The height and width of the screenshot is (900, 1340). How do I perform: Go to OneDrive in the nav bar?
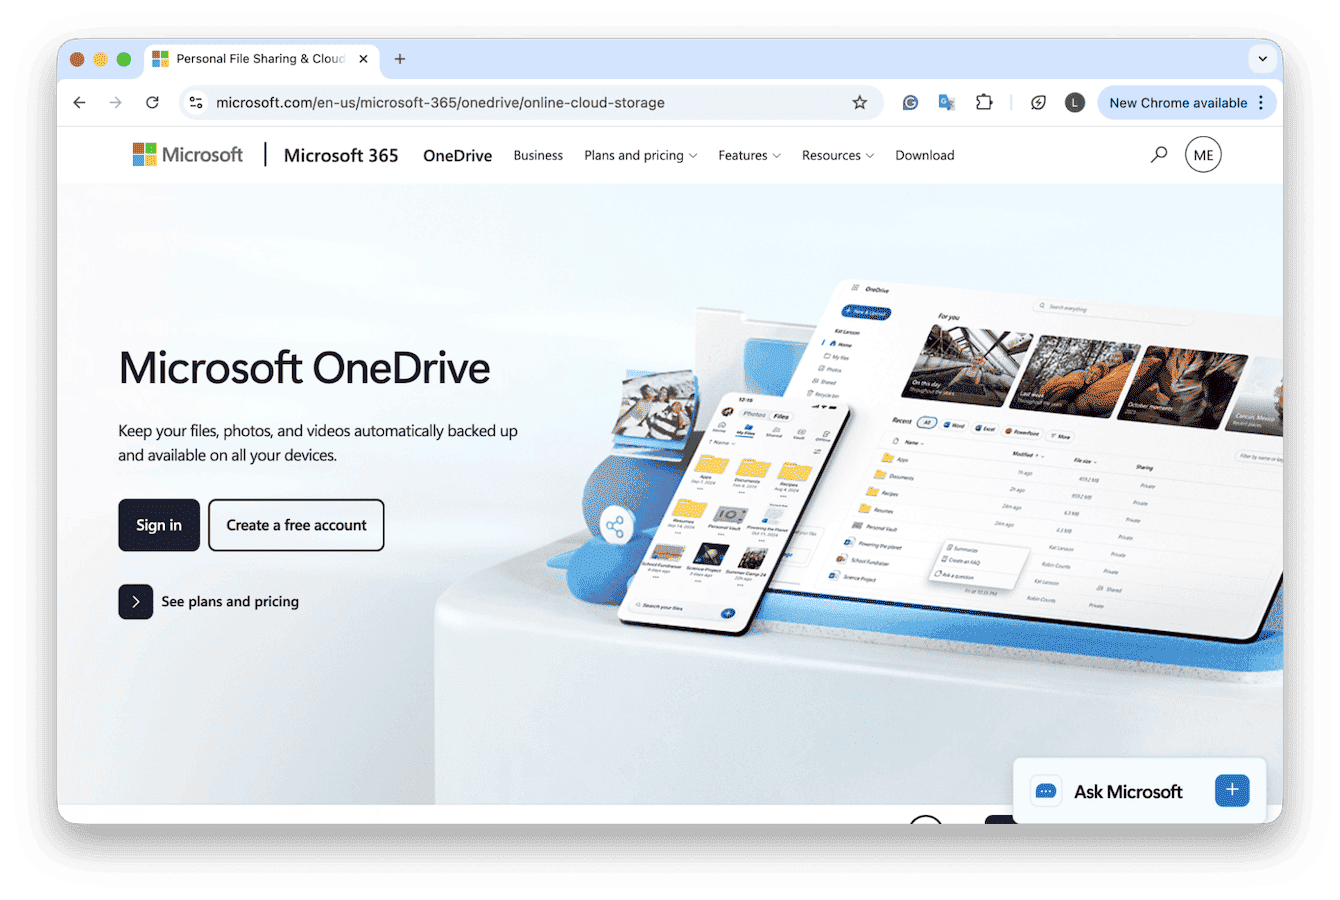tap(457, 155)
